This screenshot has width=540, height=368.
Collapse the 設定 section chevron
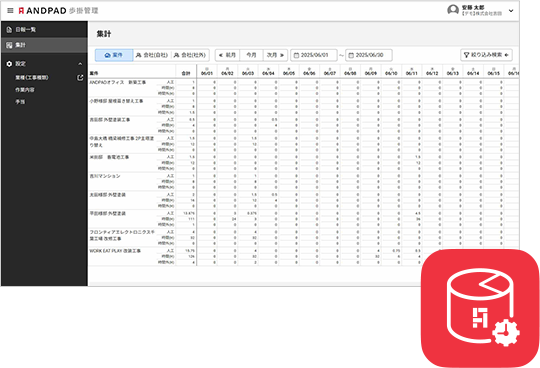[x=80, y=64]
